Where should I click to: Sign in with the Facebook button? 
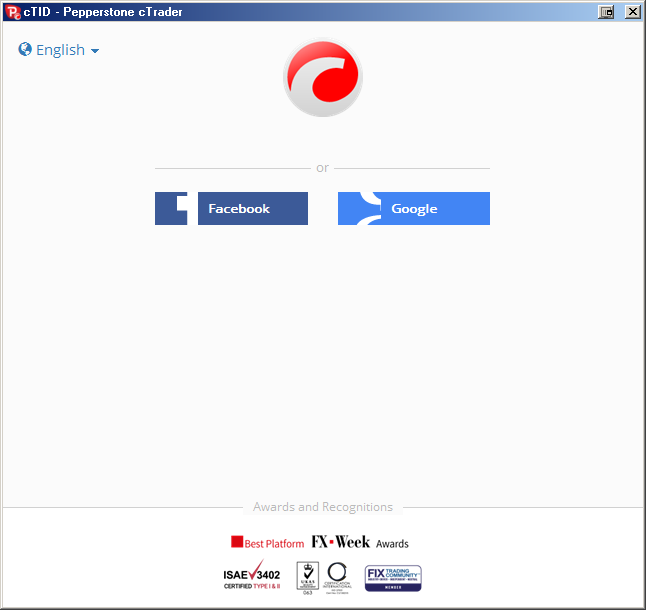point(231,208)
